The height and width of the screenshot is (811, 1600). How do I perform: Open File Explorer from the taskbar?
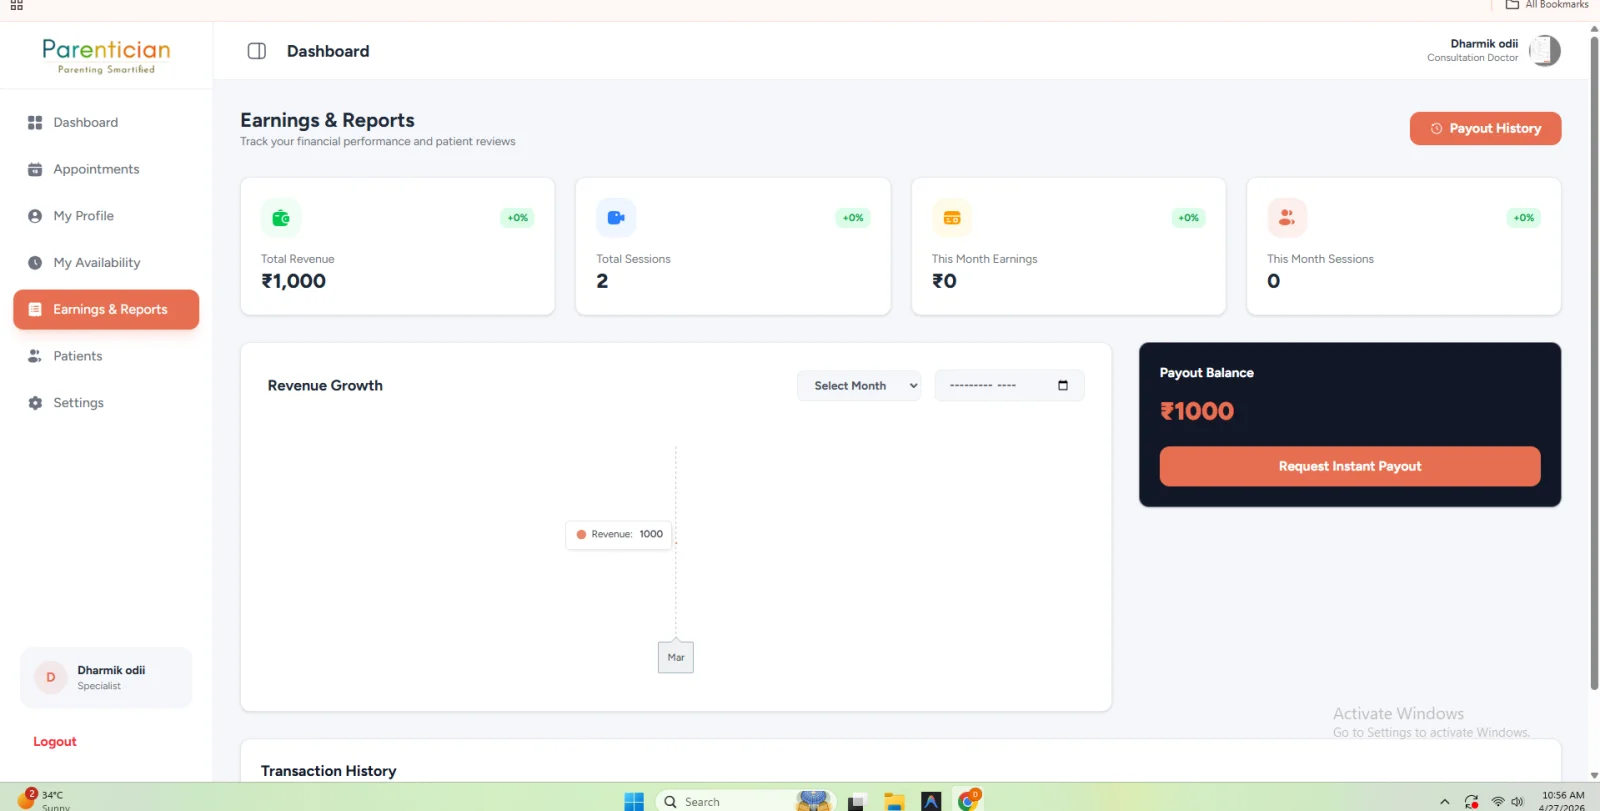click(x=894, y=801)
